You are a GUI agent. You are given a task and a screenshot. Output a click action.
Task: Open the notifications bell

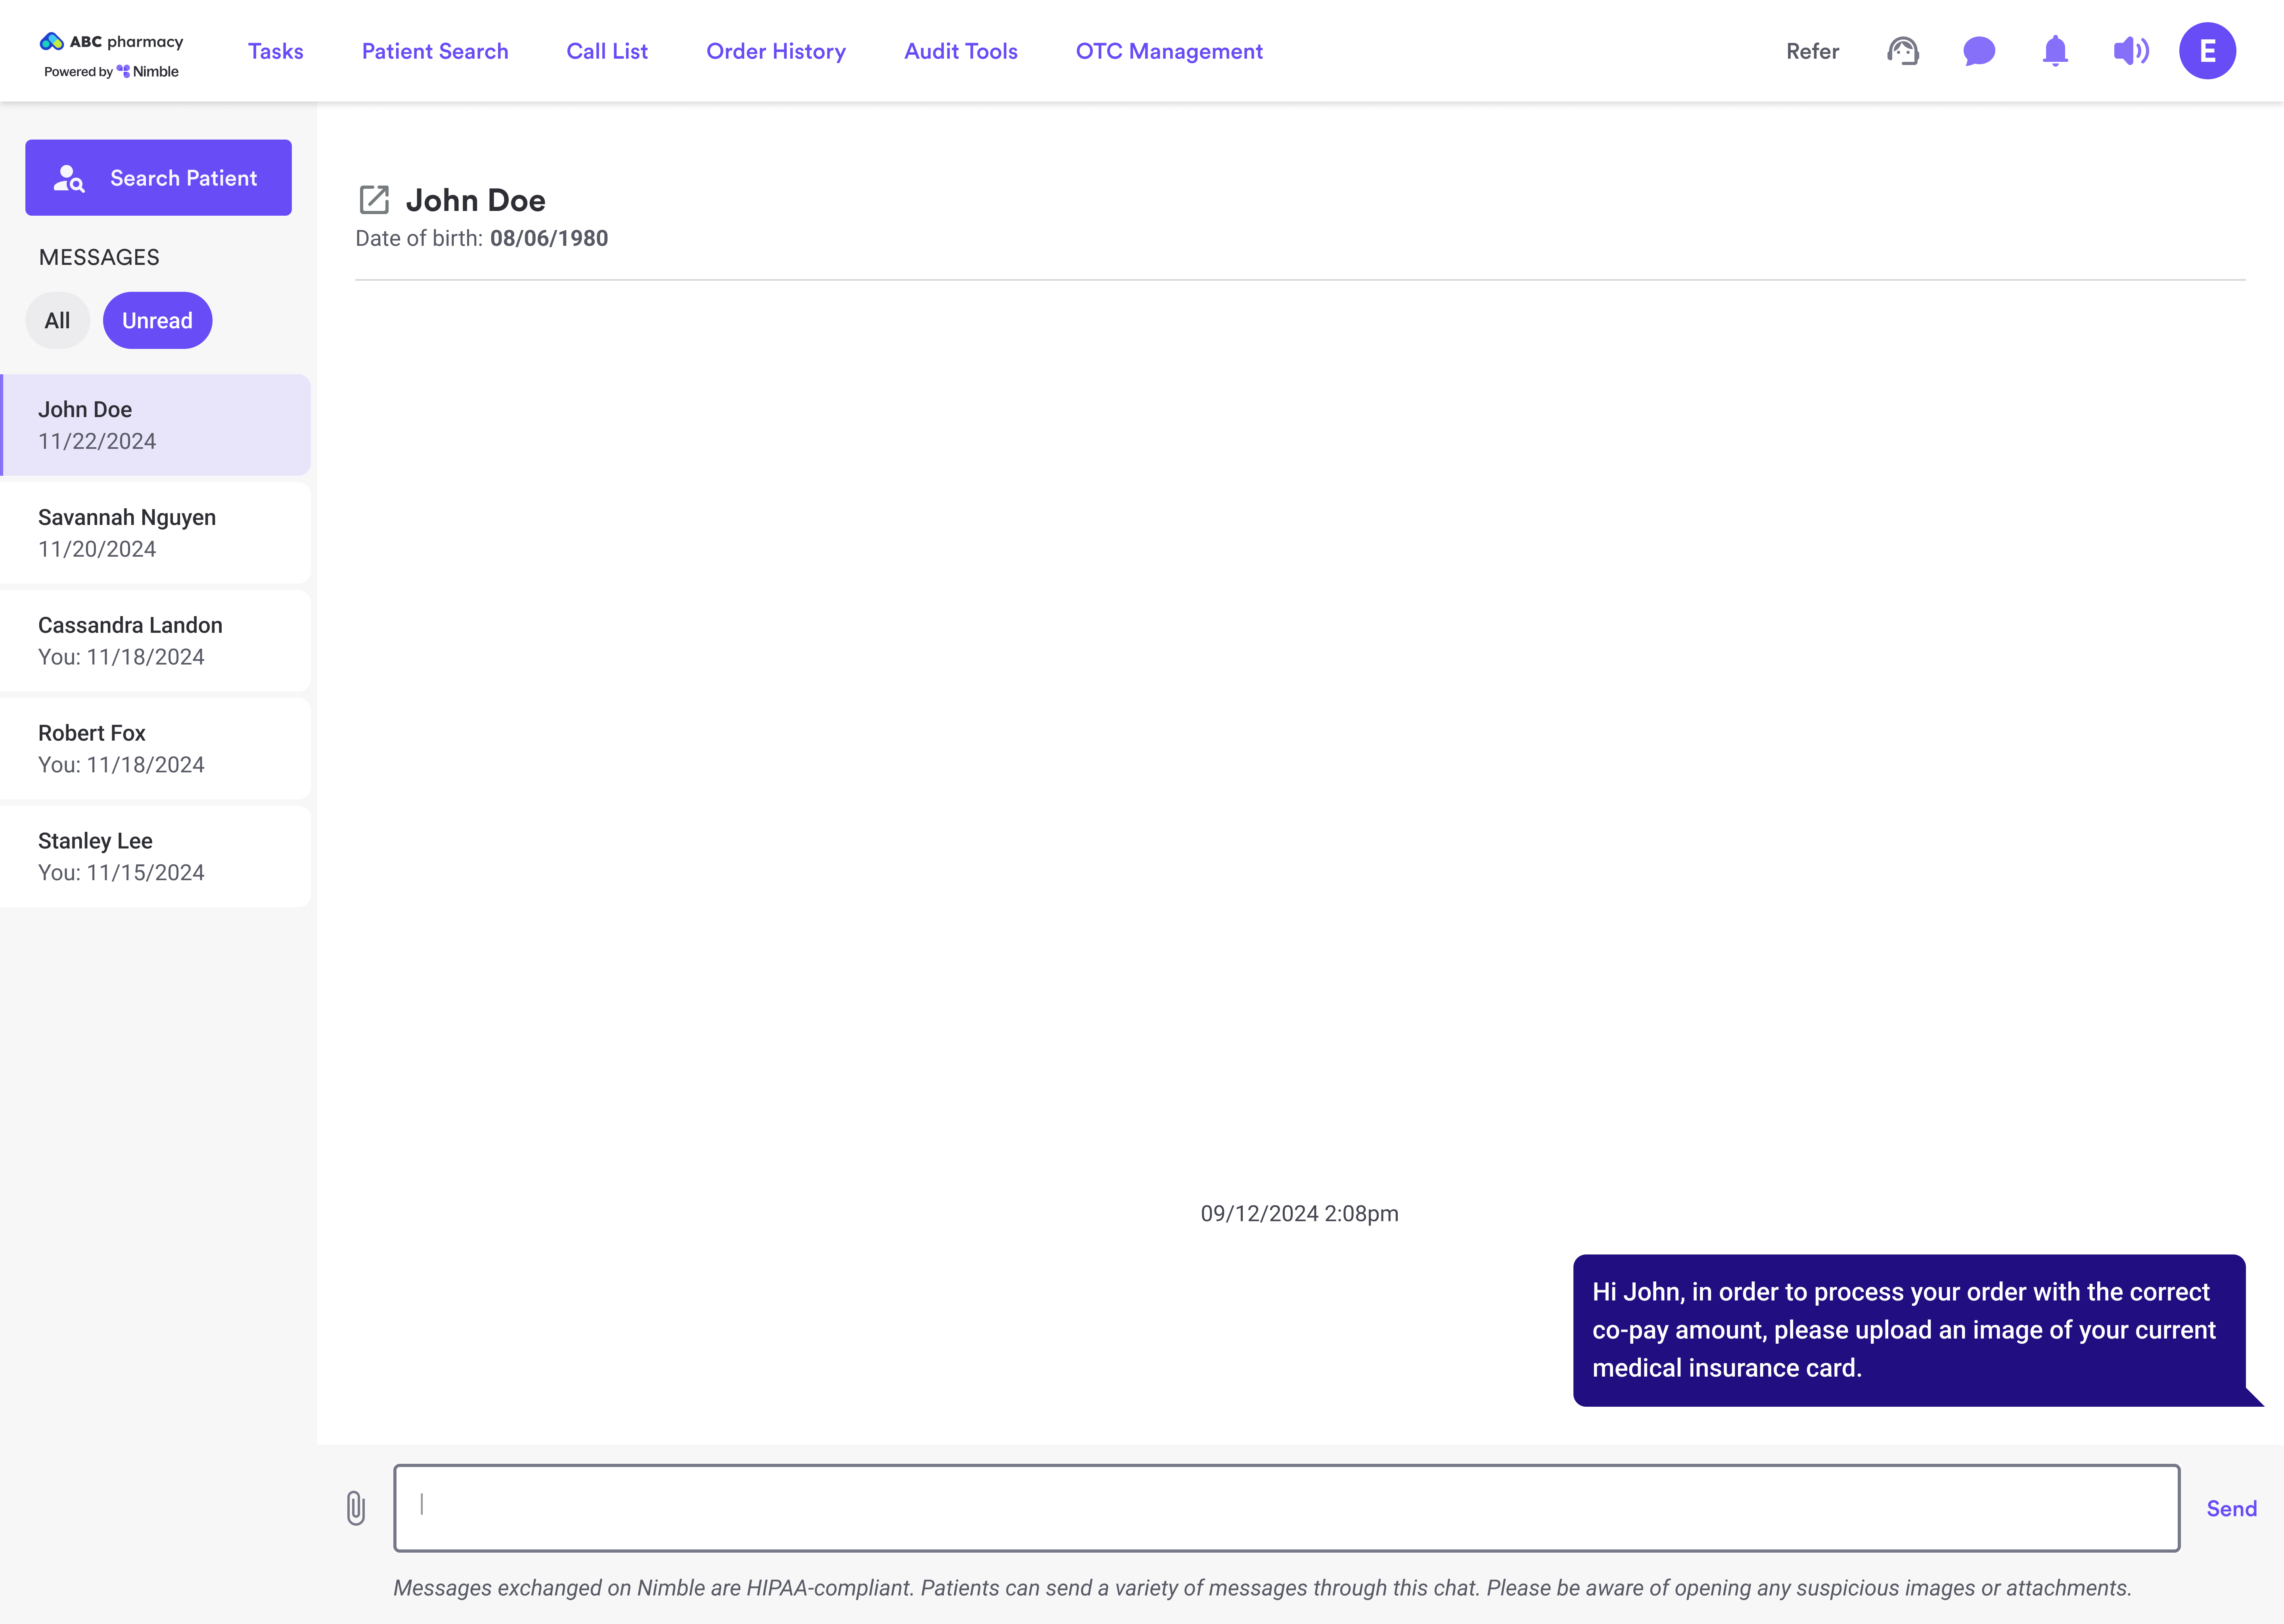[x=2054, y=51]
